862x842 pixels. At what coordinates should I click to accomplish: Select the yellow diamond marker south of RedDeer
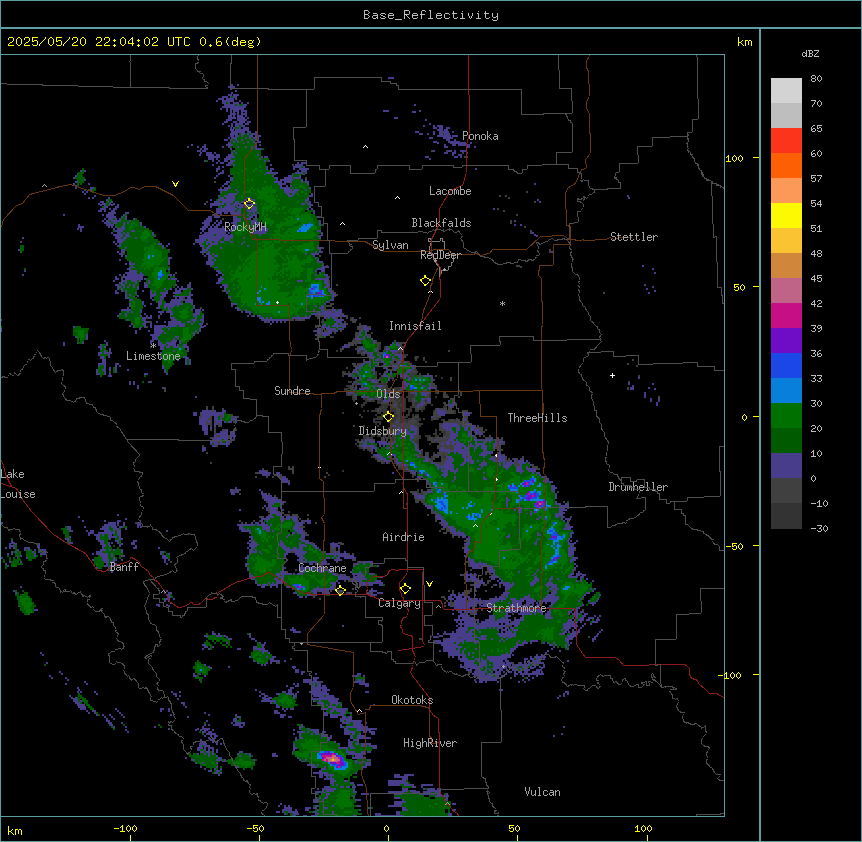(x=426, y=281)
